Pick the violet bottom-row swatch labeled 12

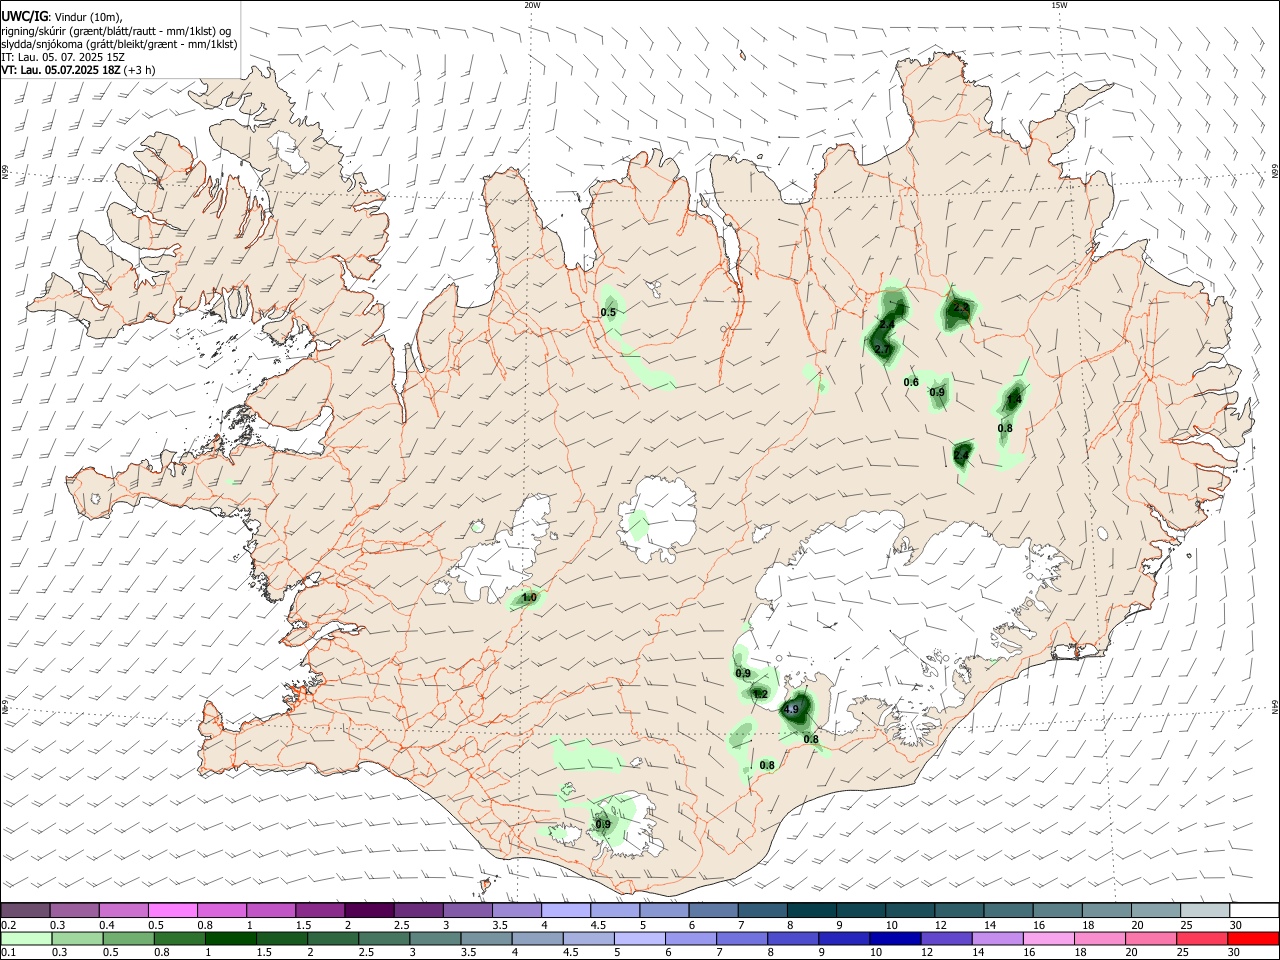pos(947,939)
